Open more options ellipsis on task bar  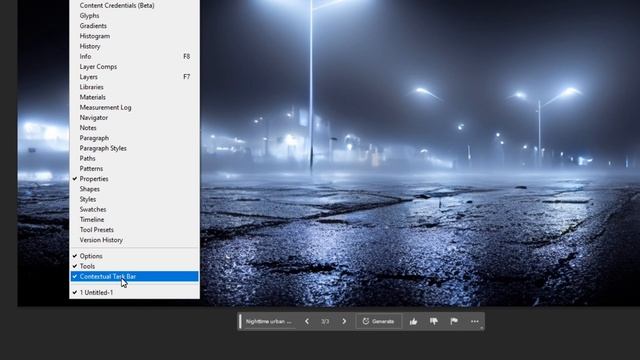(x=474, y=322)
